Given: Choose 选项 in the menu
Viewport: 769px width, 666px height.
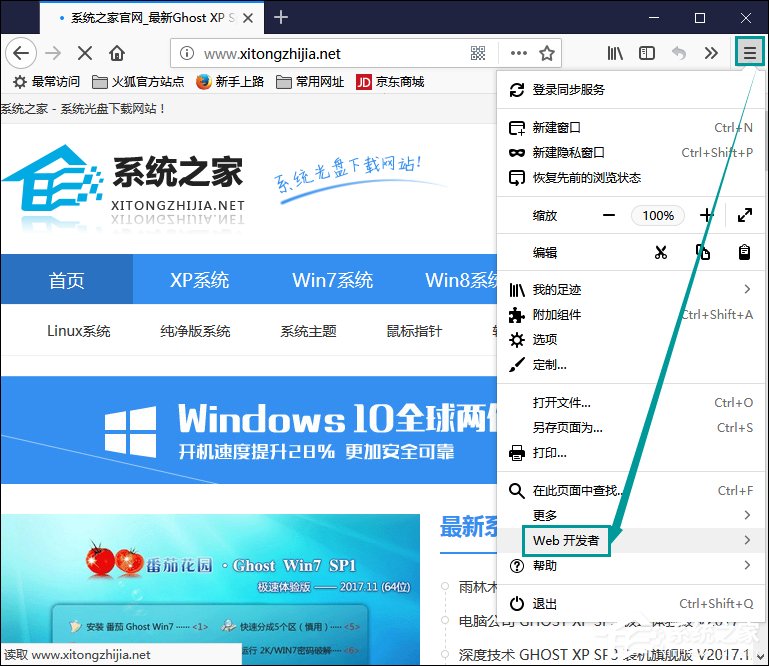Looking at the screenshot, I should pyautogui.click(x=545, y=340).
